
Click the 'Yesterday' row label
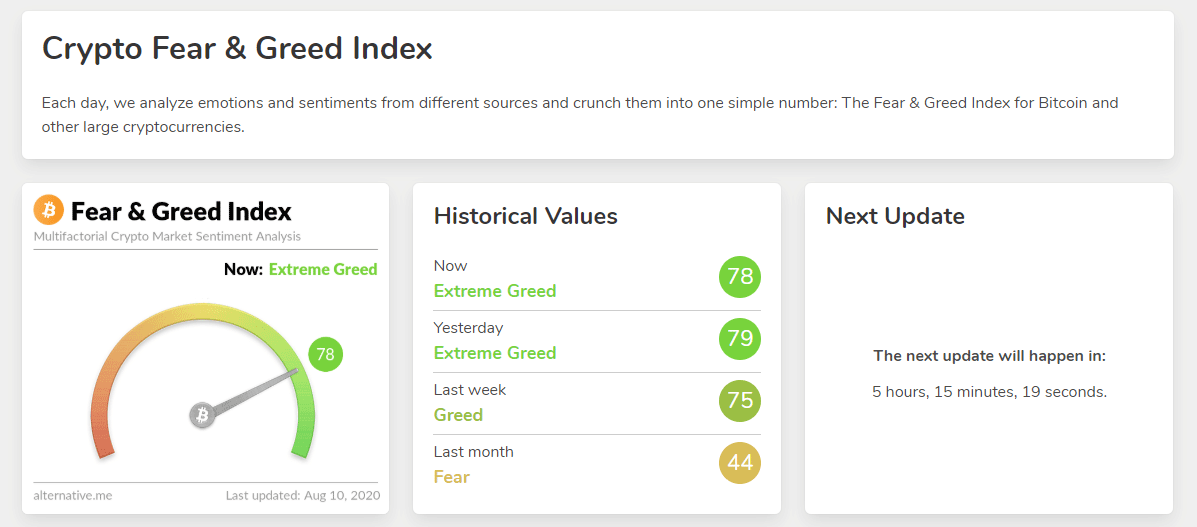tap(468, 328)
